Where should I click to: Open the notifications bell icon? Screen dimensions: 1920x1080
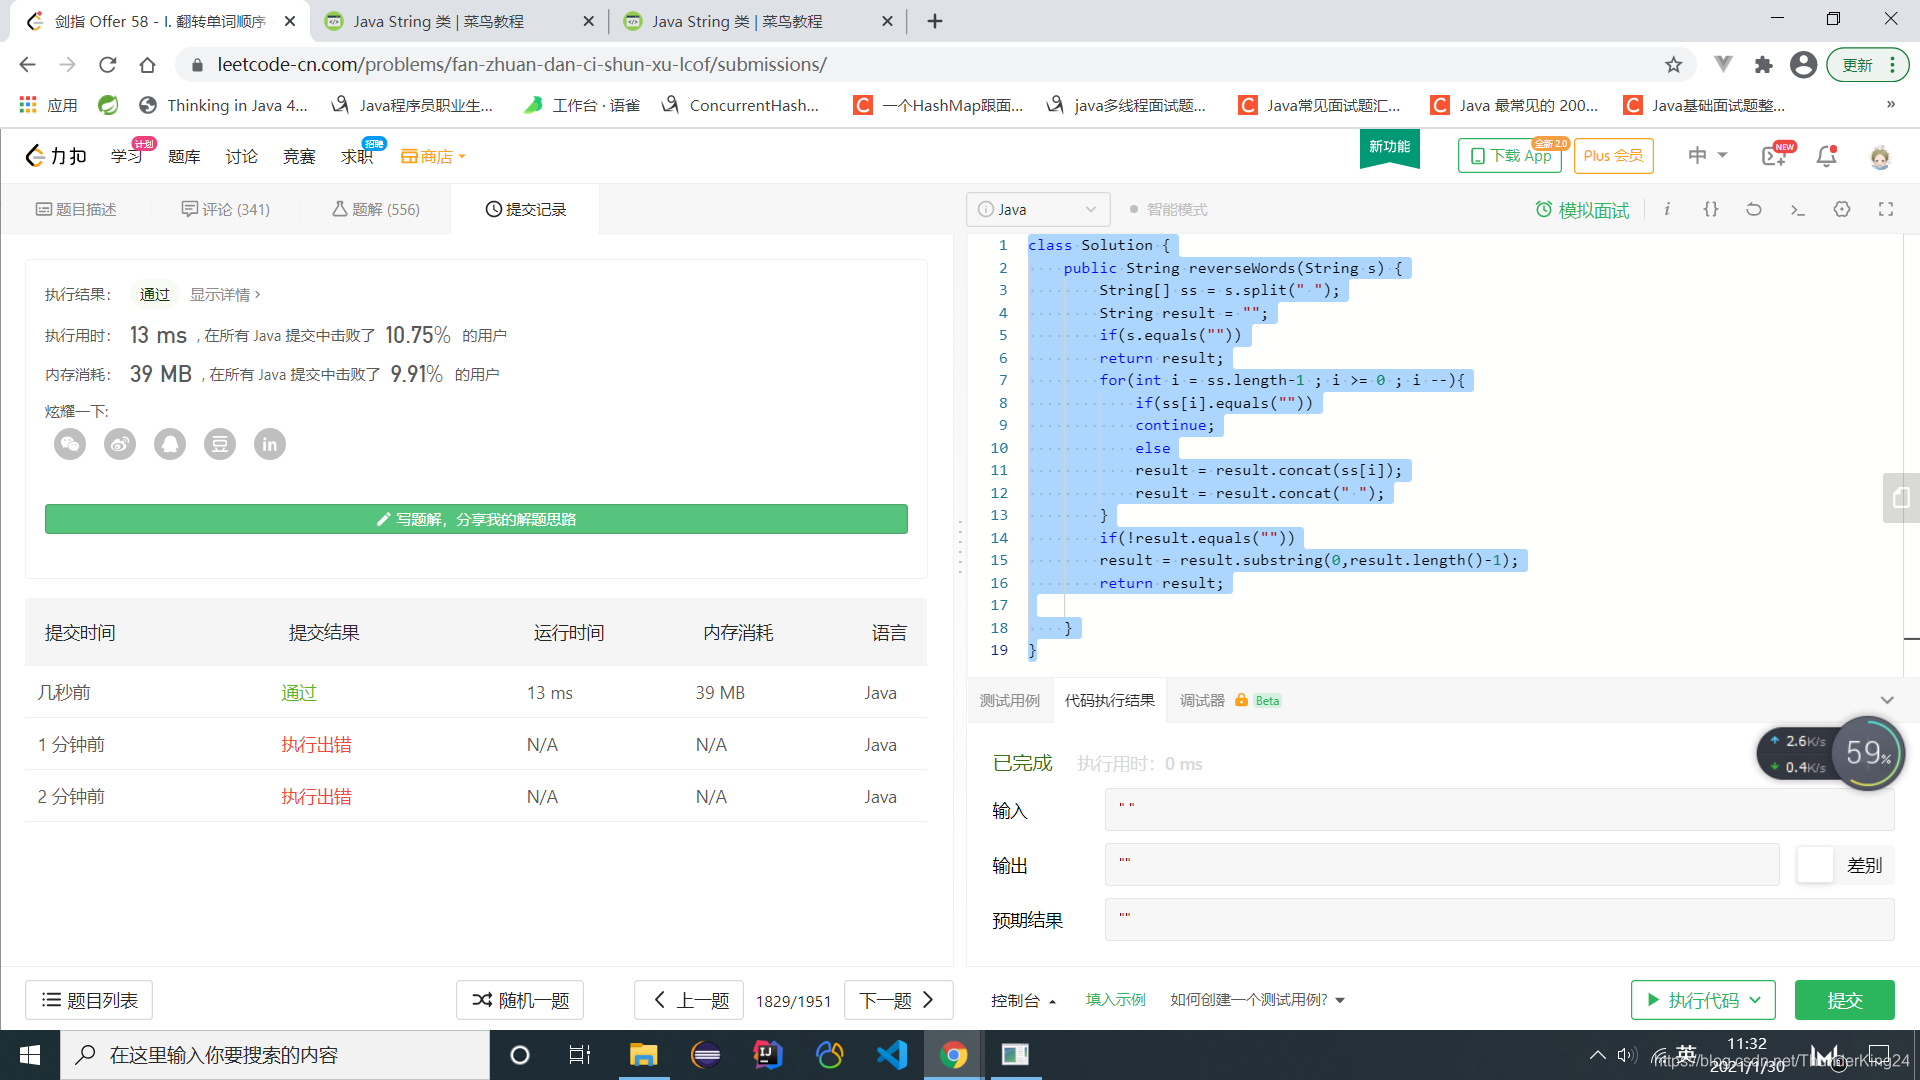pos(1826,156)
